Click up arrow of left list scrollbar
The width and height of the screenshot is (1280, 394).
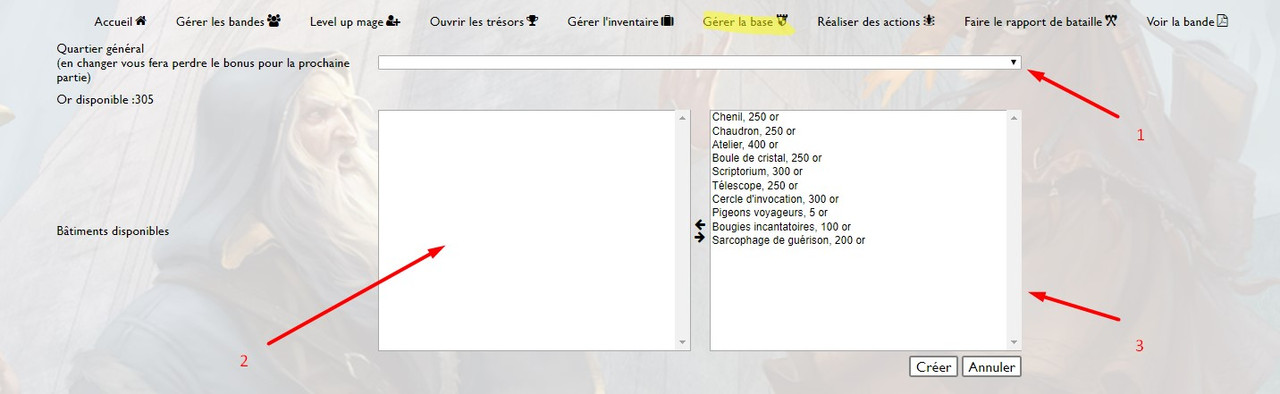click(x=683, y=118)
